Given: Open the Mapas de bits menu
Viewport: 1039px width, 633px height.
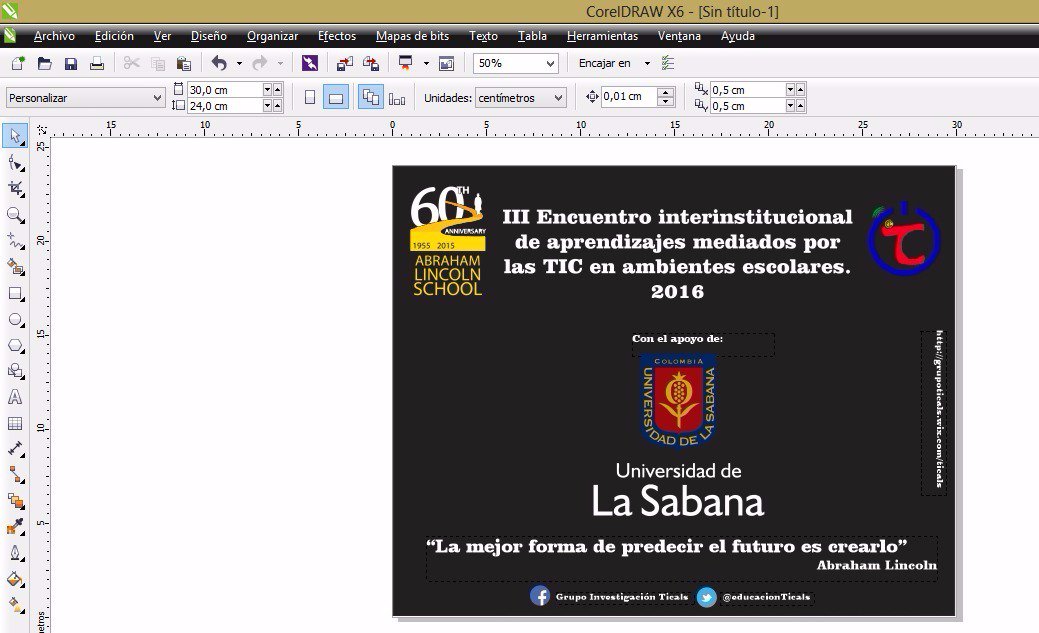Looking at the screenshot, I should [x=412, y=36].
